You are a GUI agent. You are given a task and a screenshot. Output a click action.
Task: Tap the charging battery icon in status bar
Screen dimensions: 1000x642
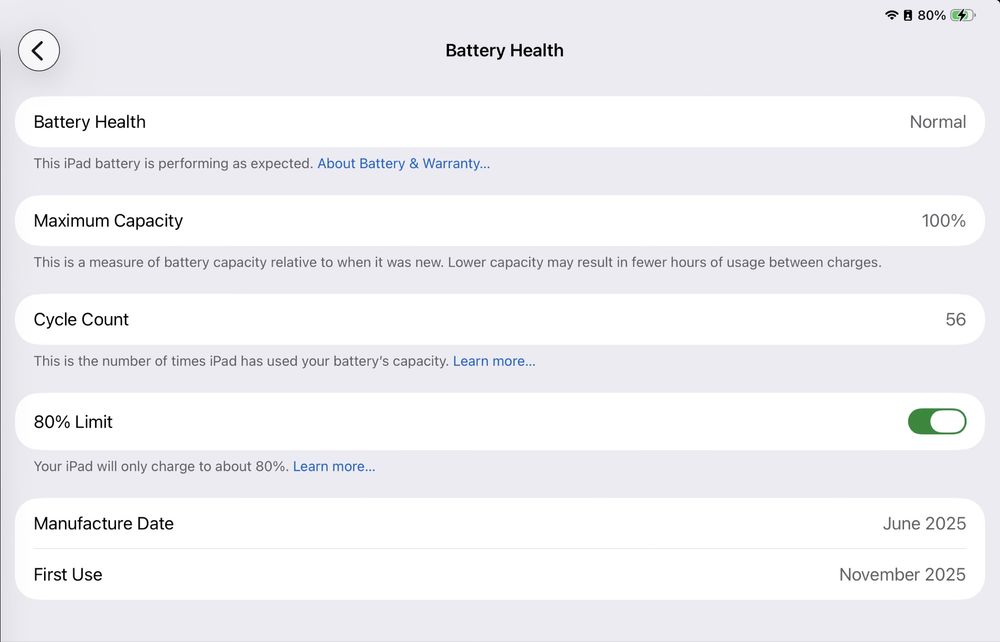click(962, 15)
